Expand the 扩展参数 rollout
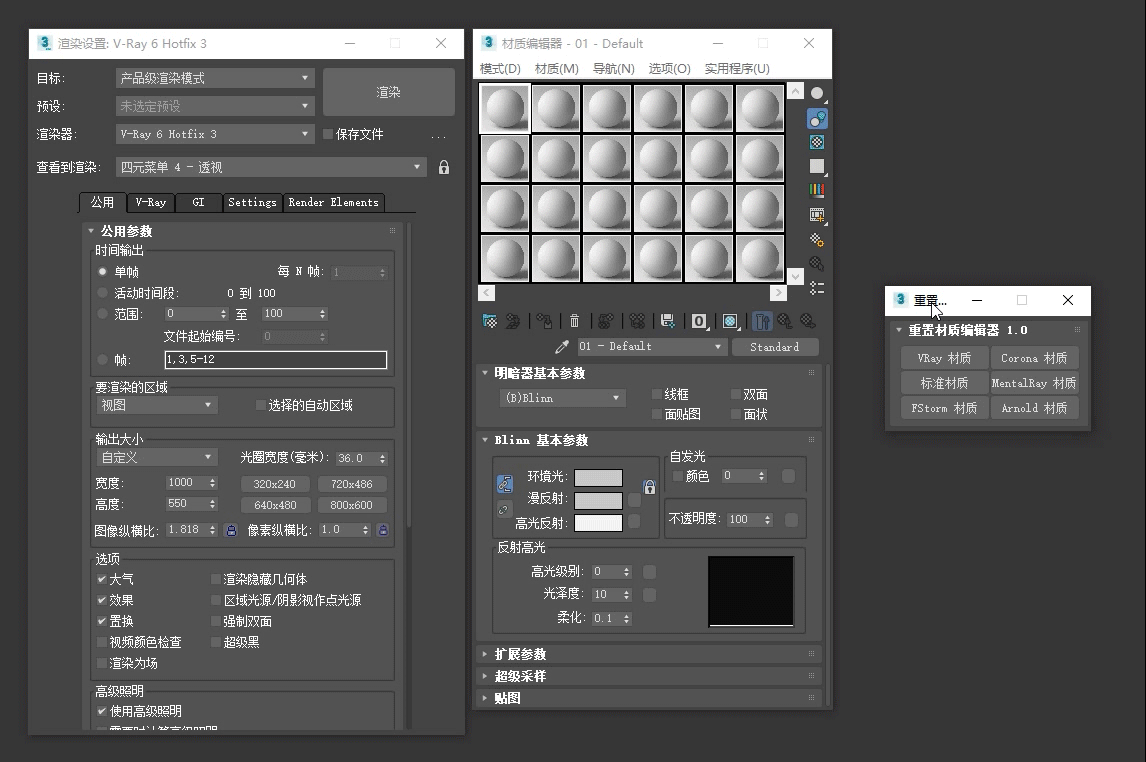Viewport: 1146px width, 762px height. point(520,654)
